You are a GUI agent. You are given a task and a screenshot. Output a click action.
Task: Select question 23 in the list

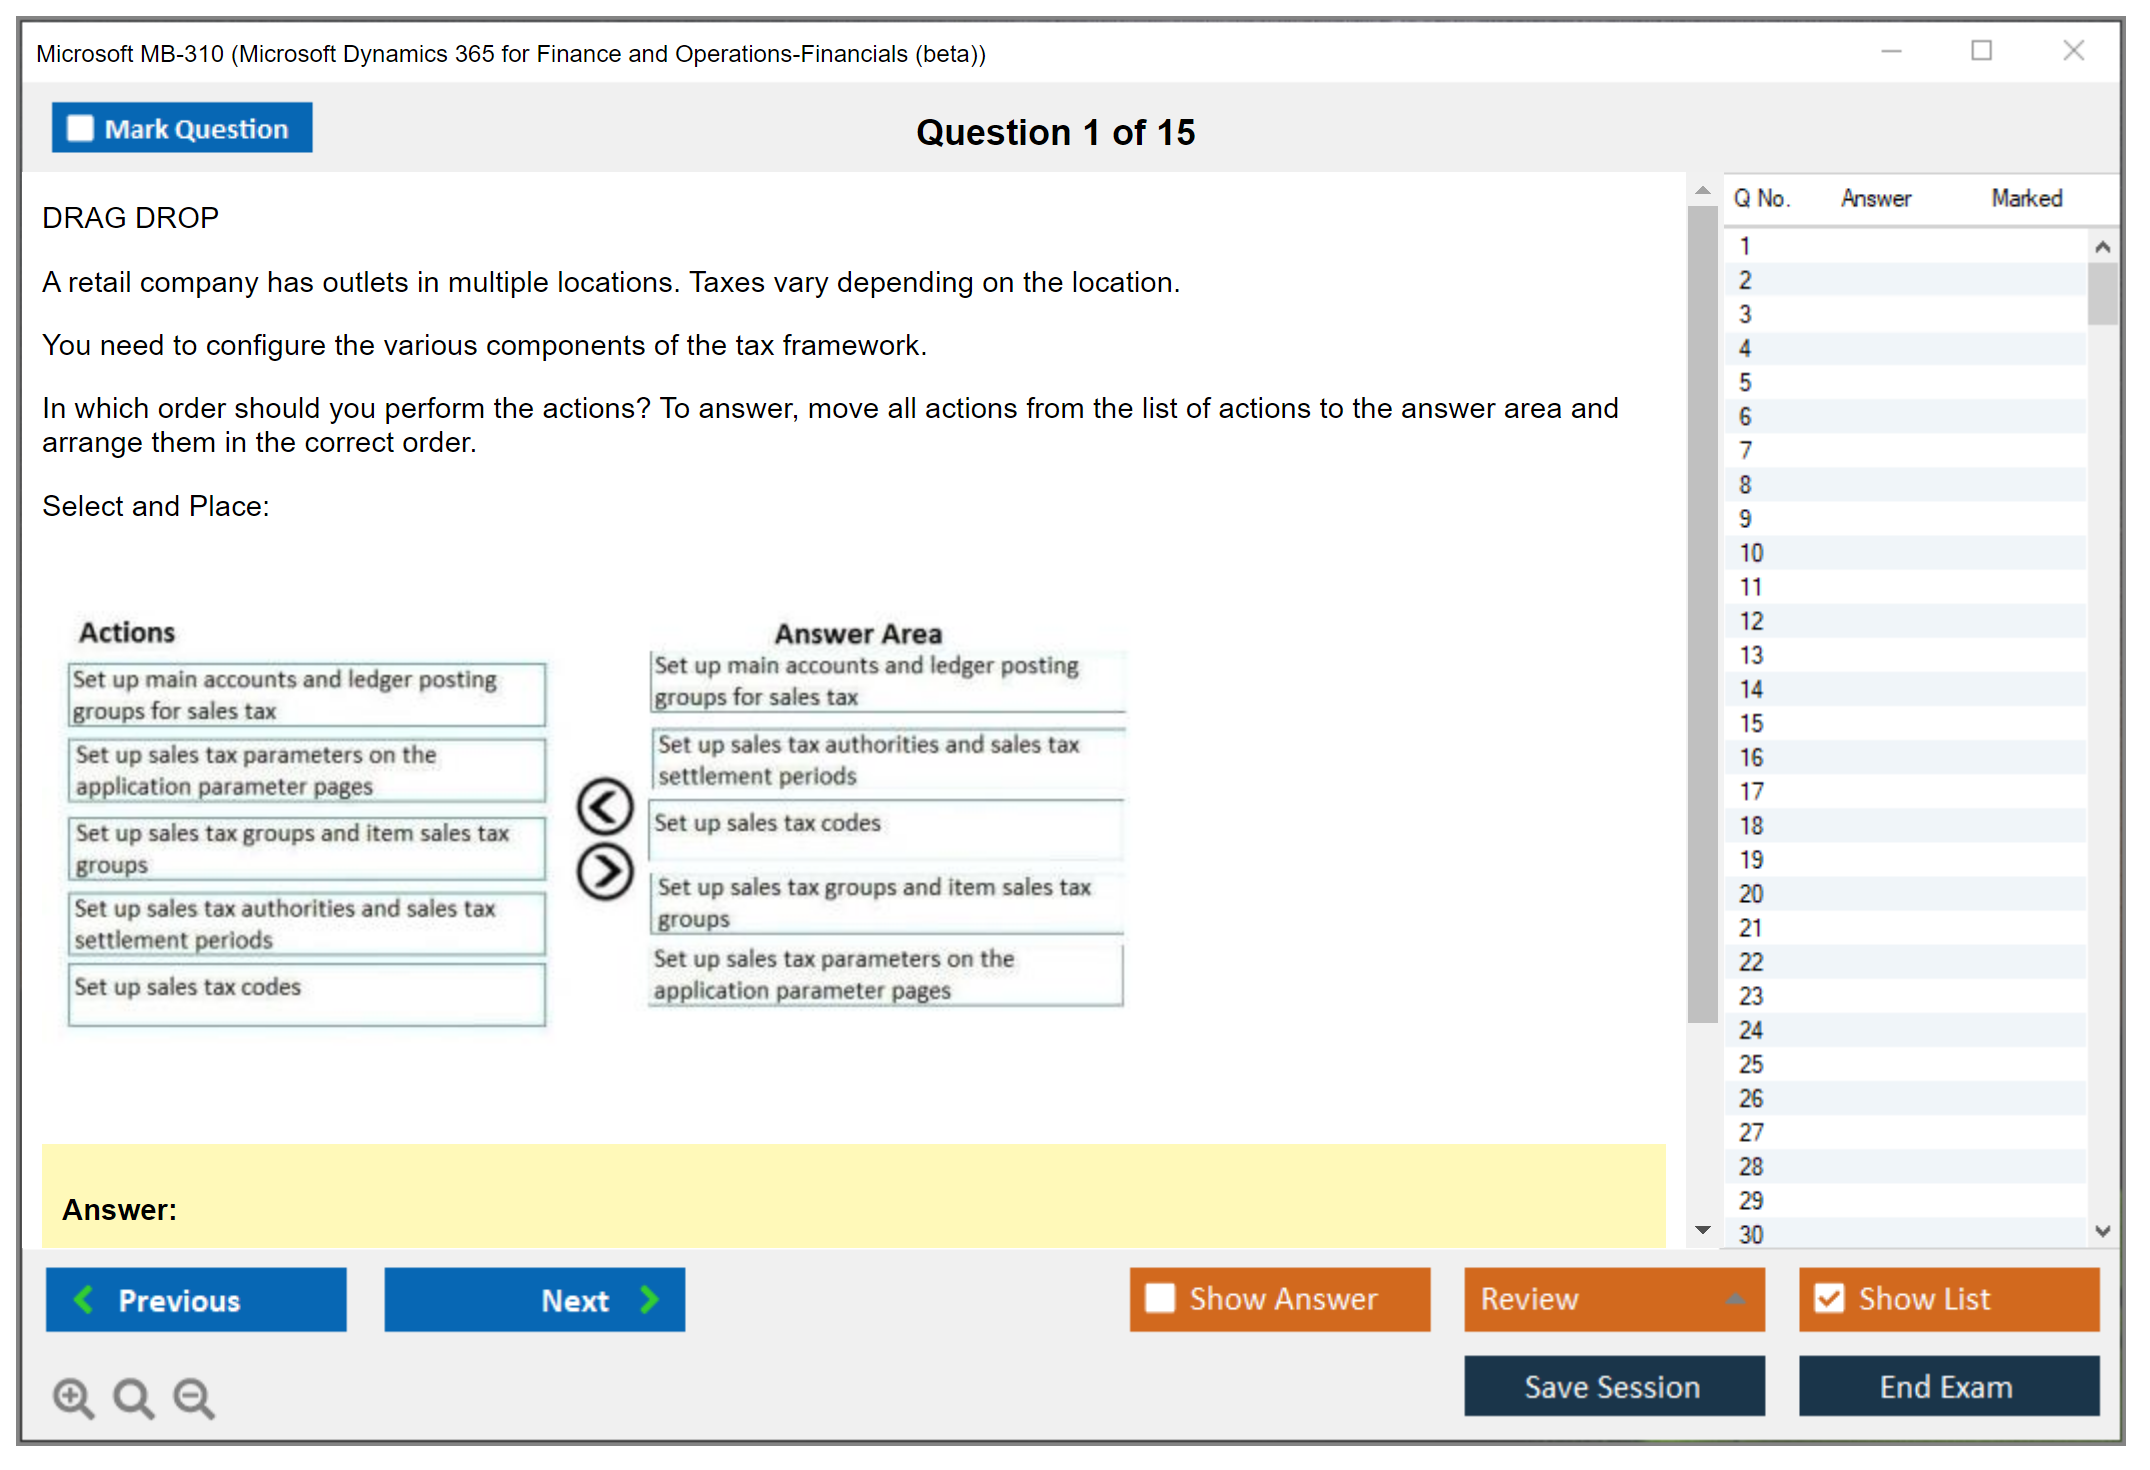pos(1751,996)
